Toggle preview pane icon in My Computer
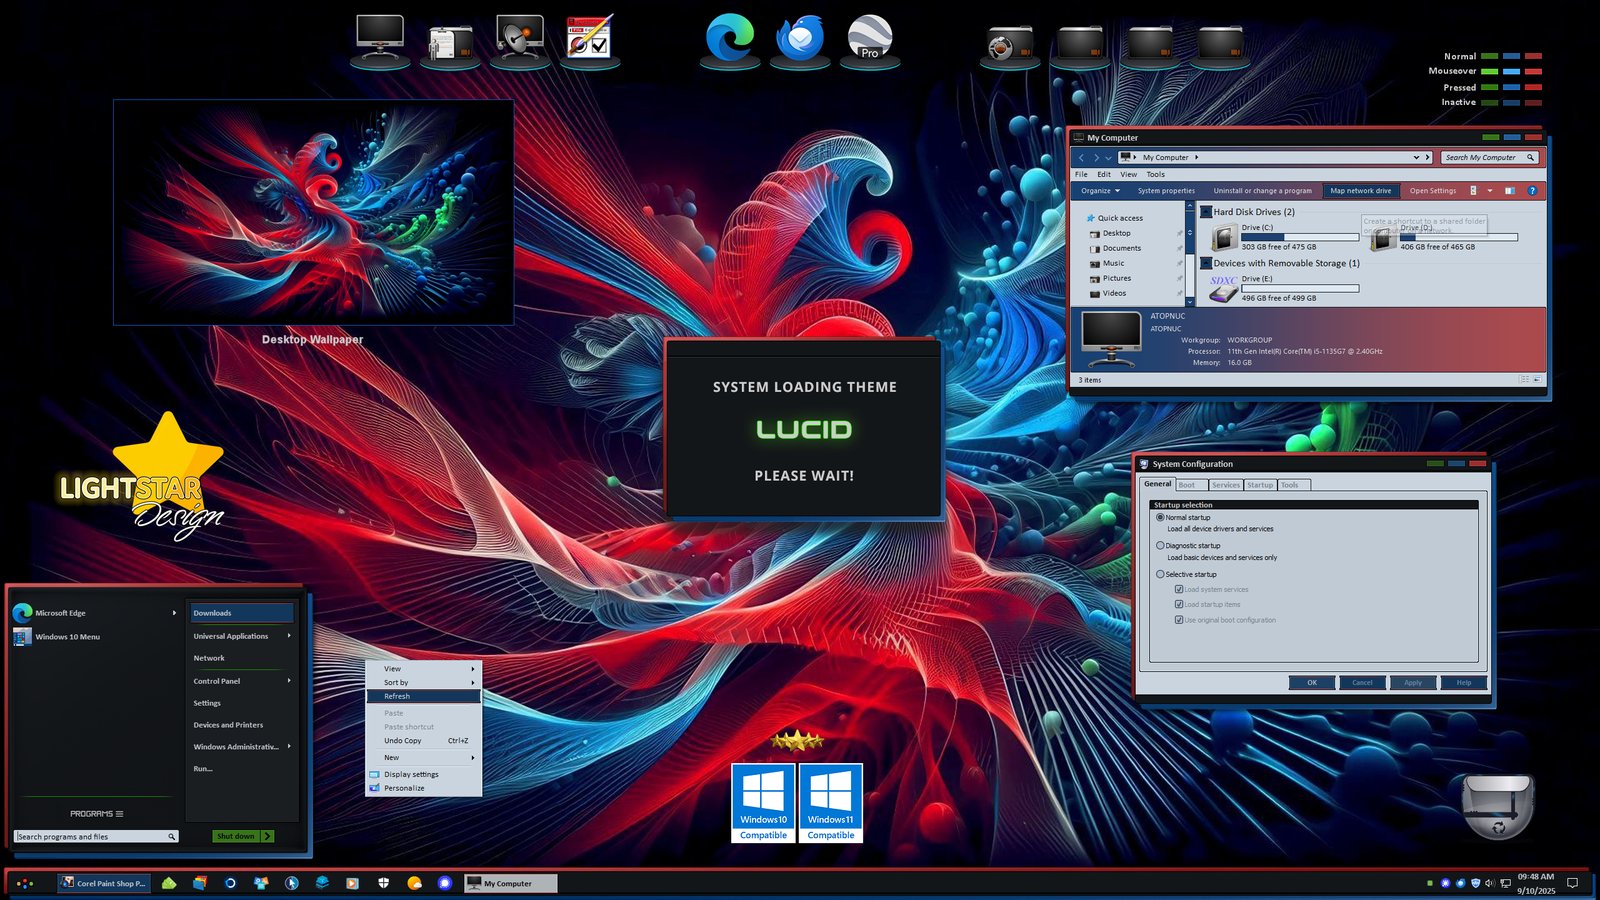This screenshot has width=1600, height=900. pyautogui.click(x=1510, y=190)
